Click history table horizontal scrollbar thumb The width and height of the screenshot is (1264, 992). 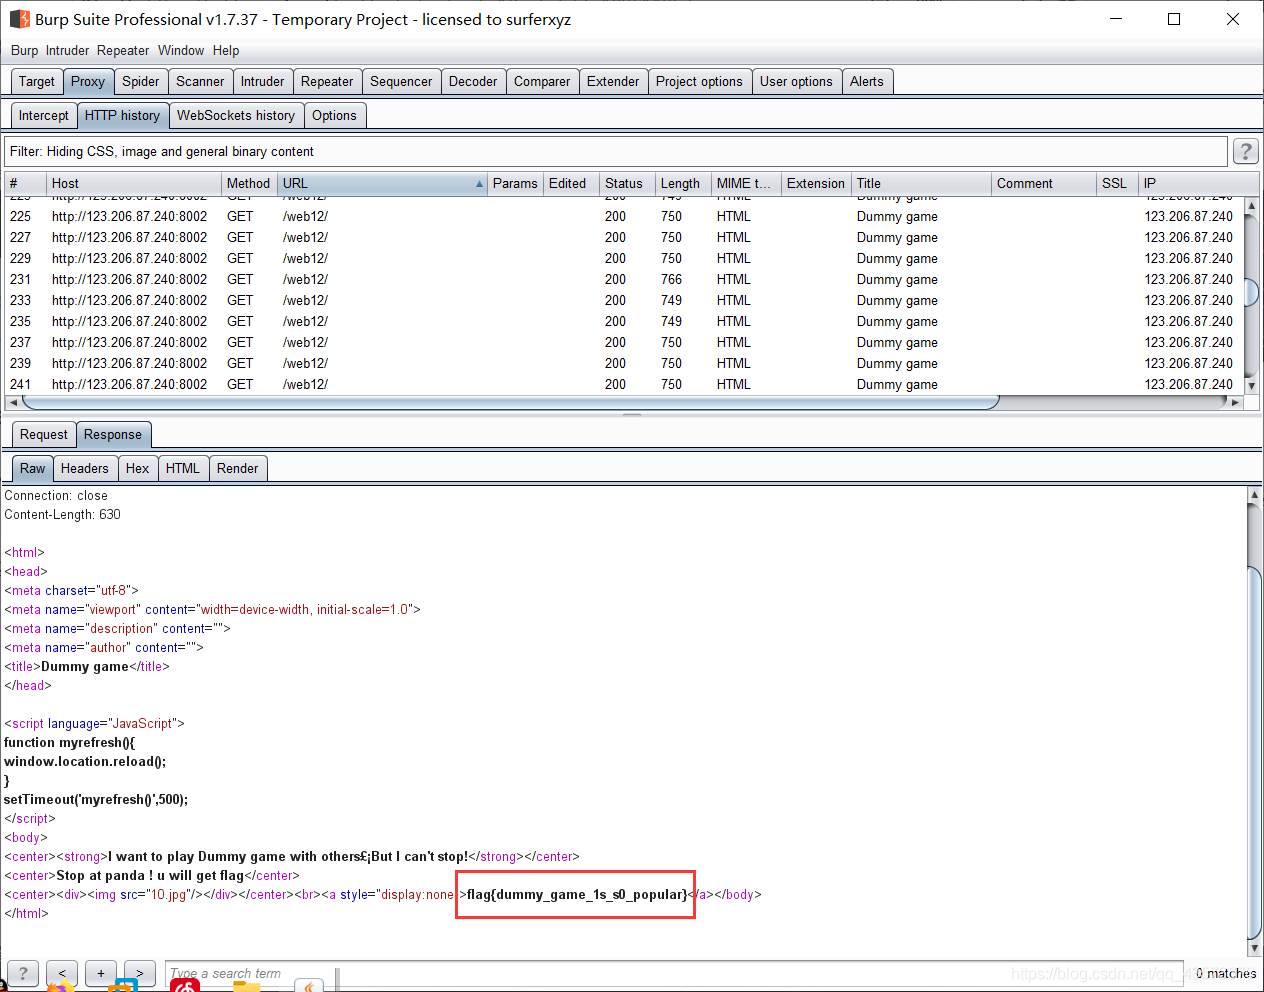click(510, 402)
